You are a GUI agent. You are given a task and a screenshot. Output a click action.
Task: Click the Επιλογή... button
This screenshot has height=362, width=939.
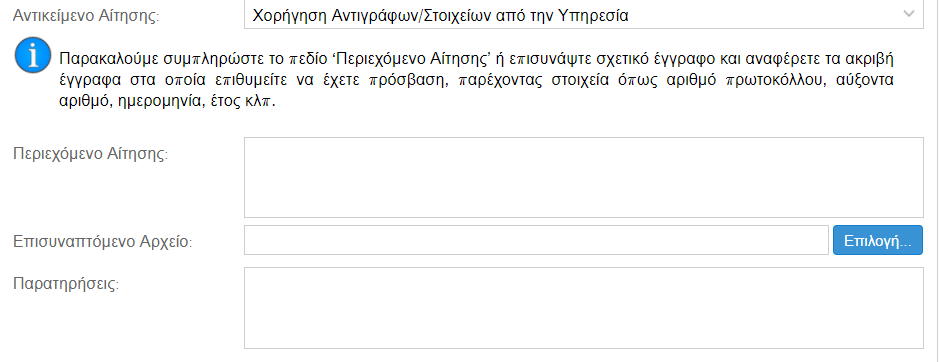pos(877,240)
